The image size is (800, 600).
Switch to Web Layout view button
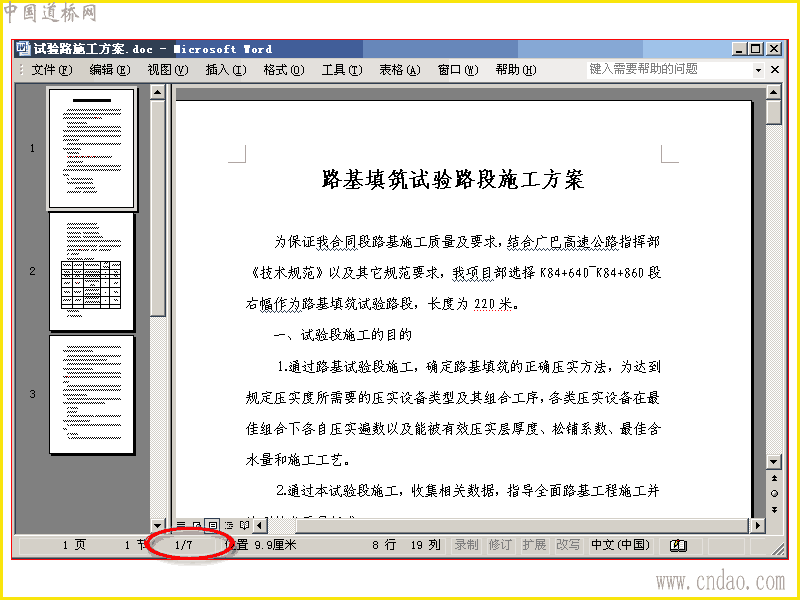click(x=197, y=525)
